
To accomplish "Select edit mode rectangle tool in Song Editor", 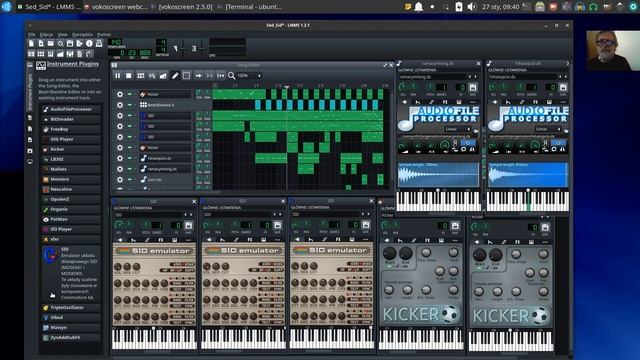I will [187, 76].
